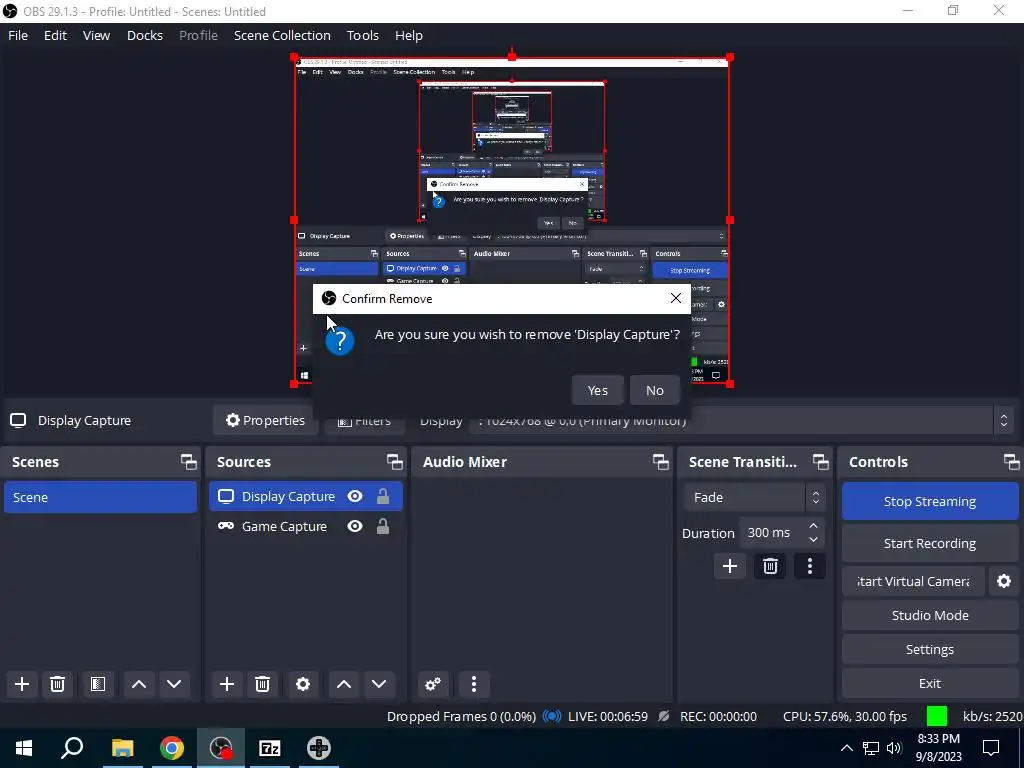Open 7-Zip from taskbar
The height and width of the screenshot is (768, 1024).
[x=270, y=748]
